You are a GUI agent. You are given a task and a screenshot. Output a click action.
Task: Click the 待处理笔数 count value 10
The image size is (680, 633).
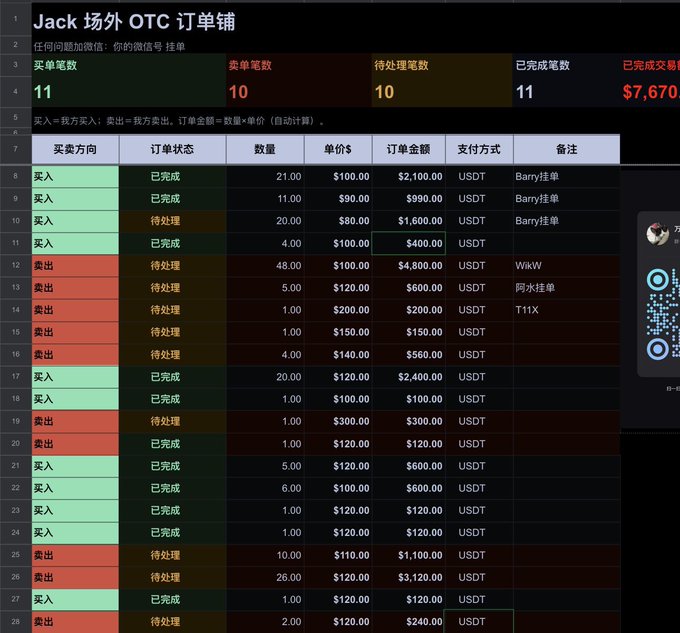click(384, 92)
